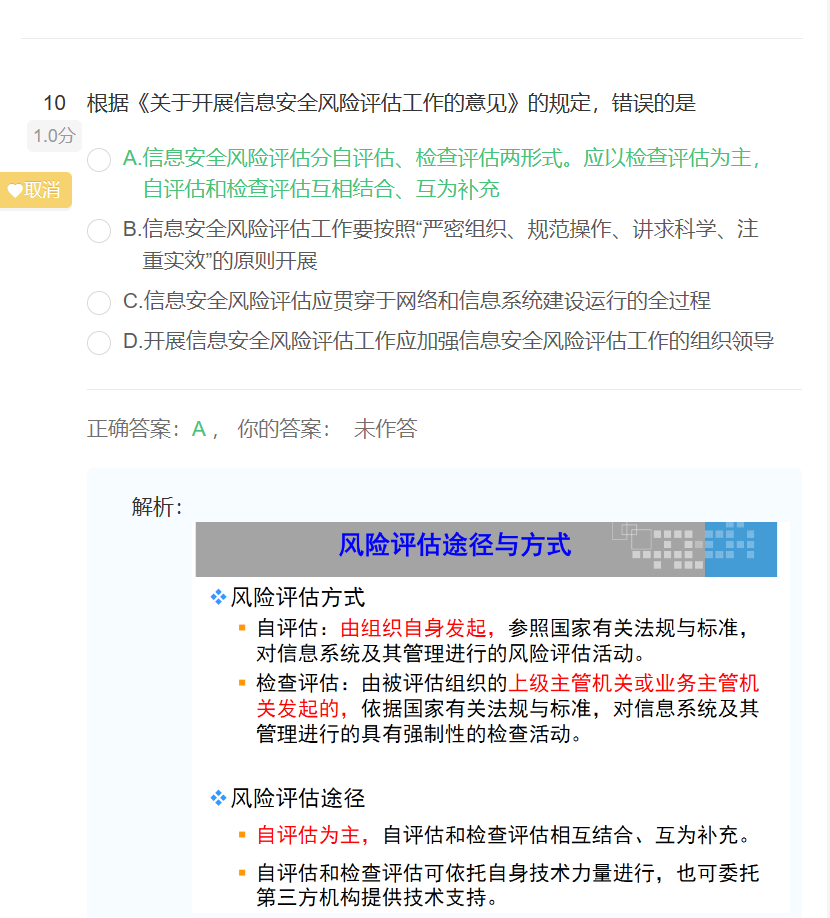This screenshot has height=918, width=830.
Task: Click the 未作答 your-answer status text
Action: pos(385,429)
